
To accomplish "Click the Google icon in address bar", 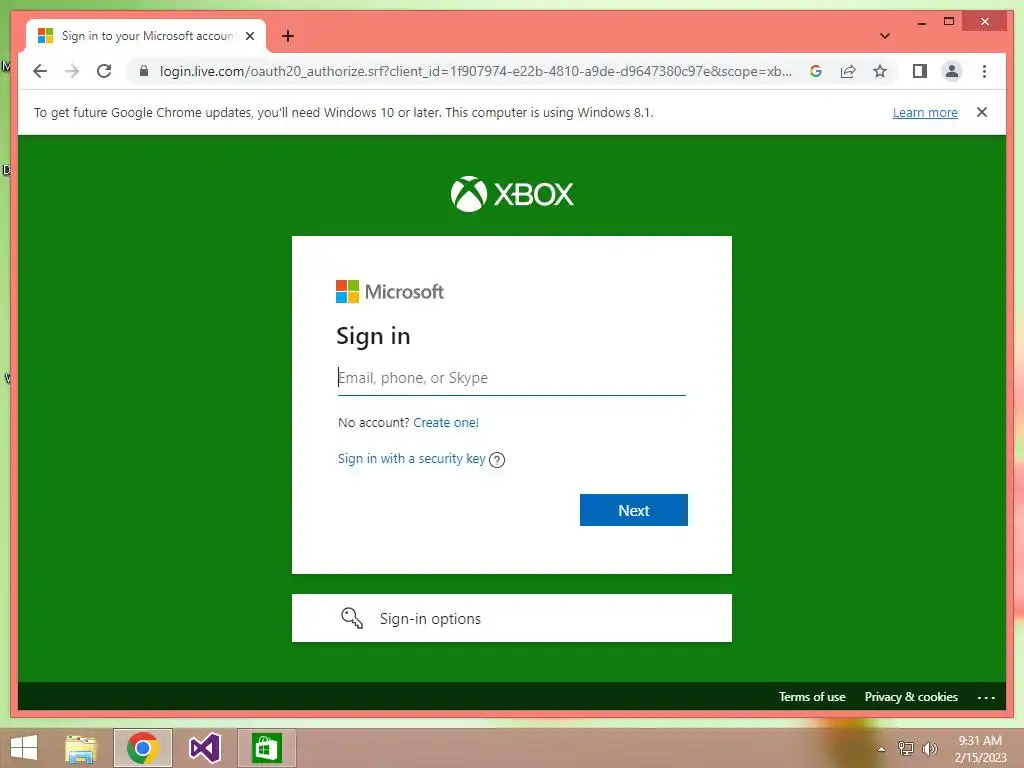I will pos(816,71).
